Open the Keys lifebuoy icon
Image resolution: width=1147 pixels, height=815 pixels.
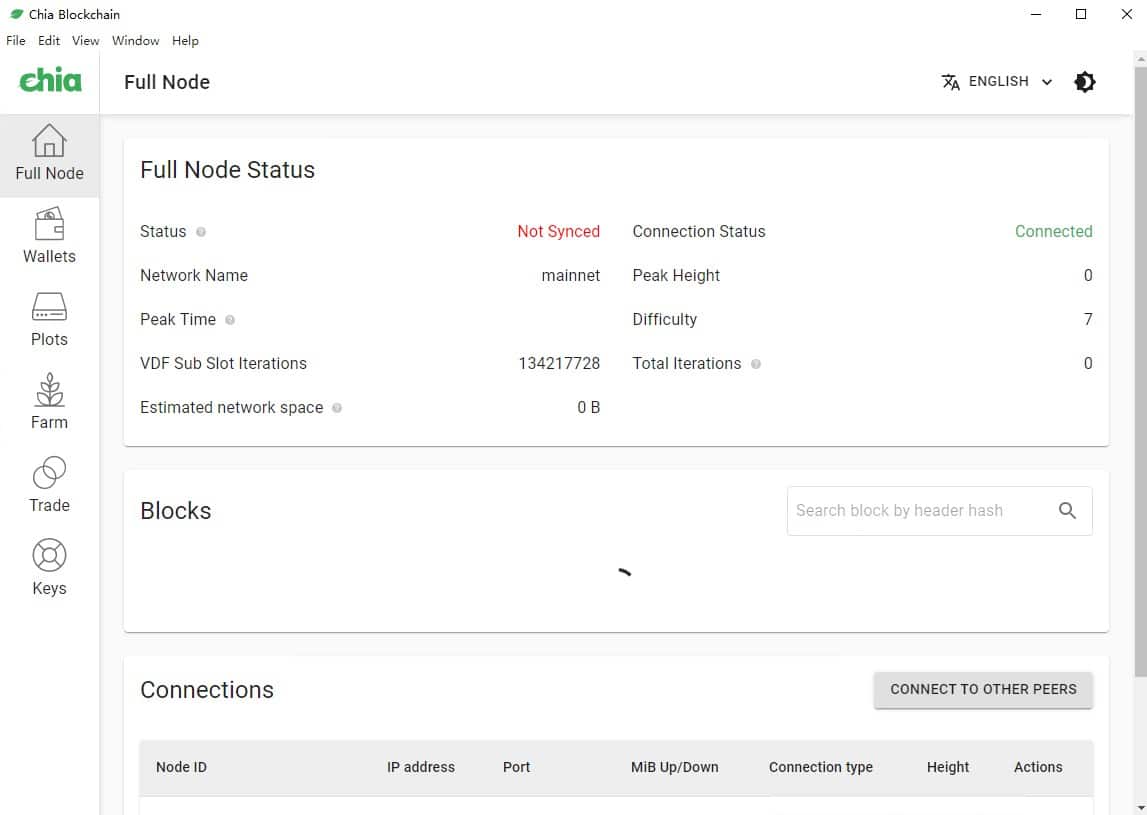(49, 556)
